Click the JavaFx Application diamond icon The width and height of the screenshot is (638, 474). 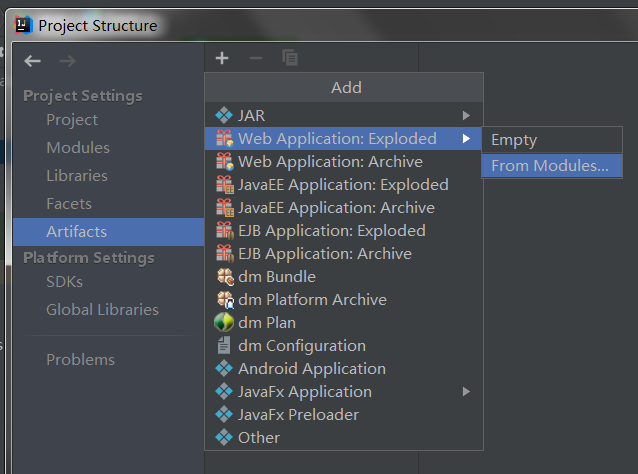pos(224,392)
